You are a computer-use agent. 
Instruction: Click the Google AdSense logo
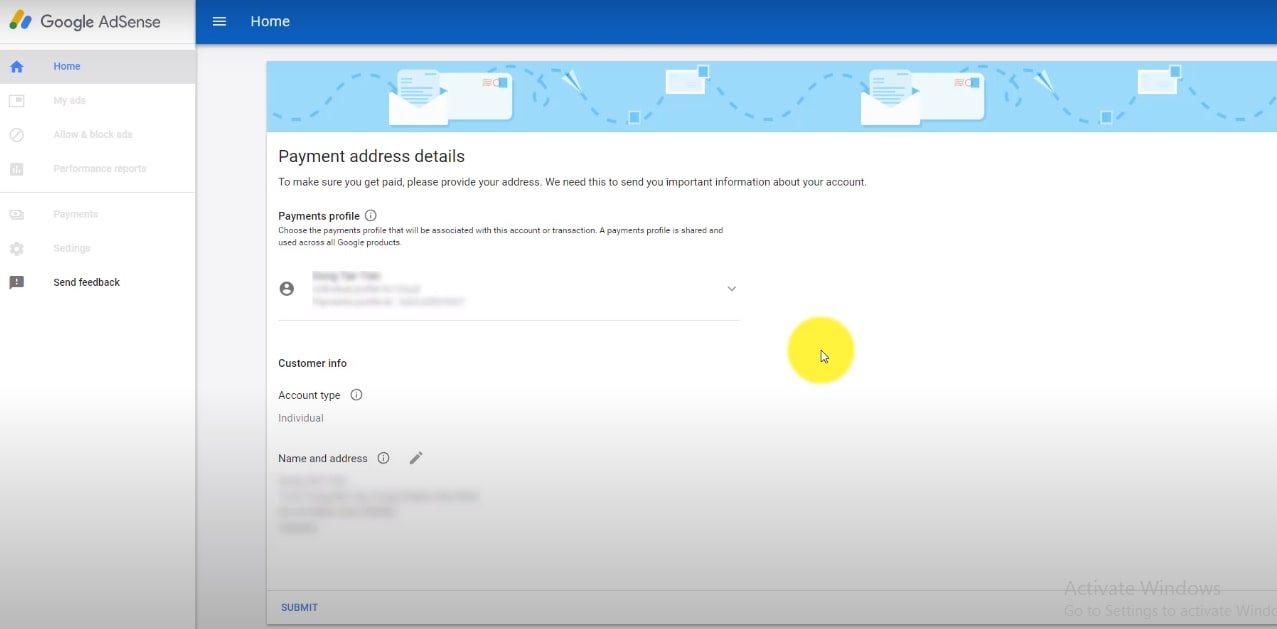coord(85,21)
